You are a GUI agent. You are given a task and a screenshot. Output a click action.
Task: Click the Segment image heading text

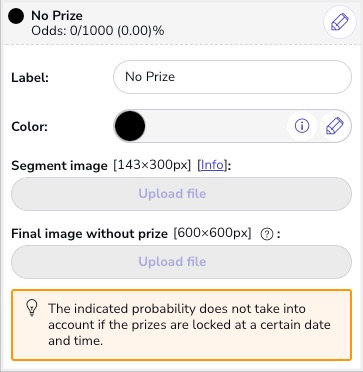tap(59, 166)
